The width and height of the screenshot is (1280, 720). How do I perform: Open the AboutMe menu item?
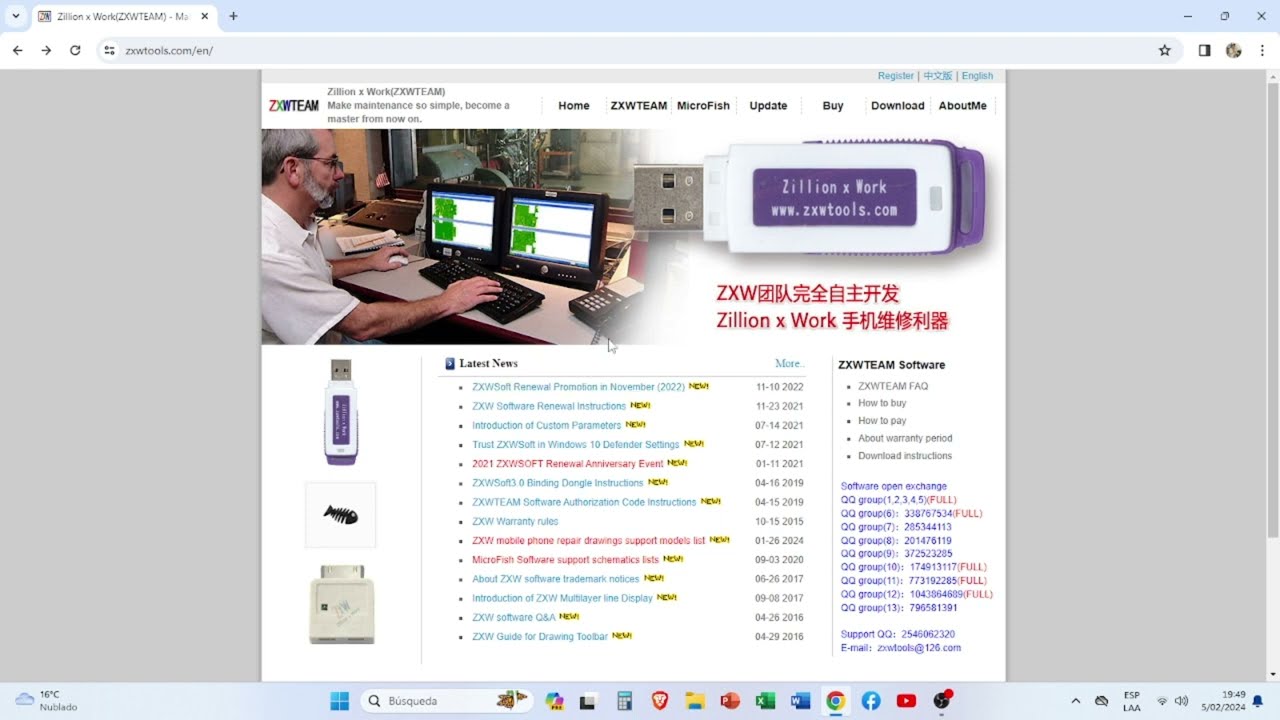point(962,106)
